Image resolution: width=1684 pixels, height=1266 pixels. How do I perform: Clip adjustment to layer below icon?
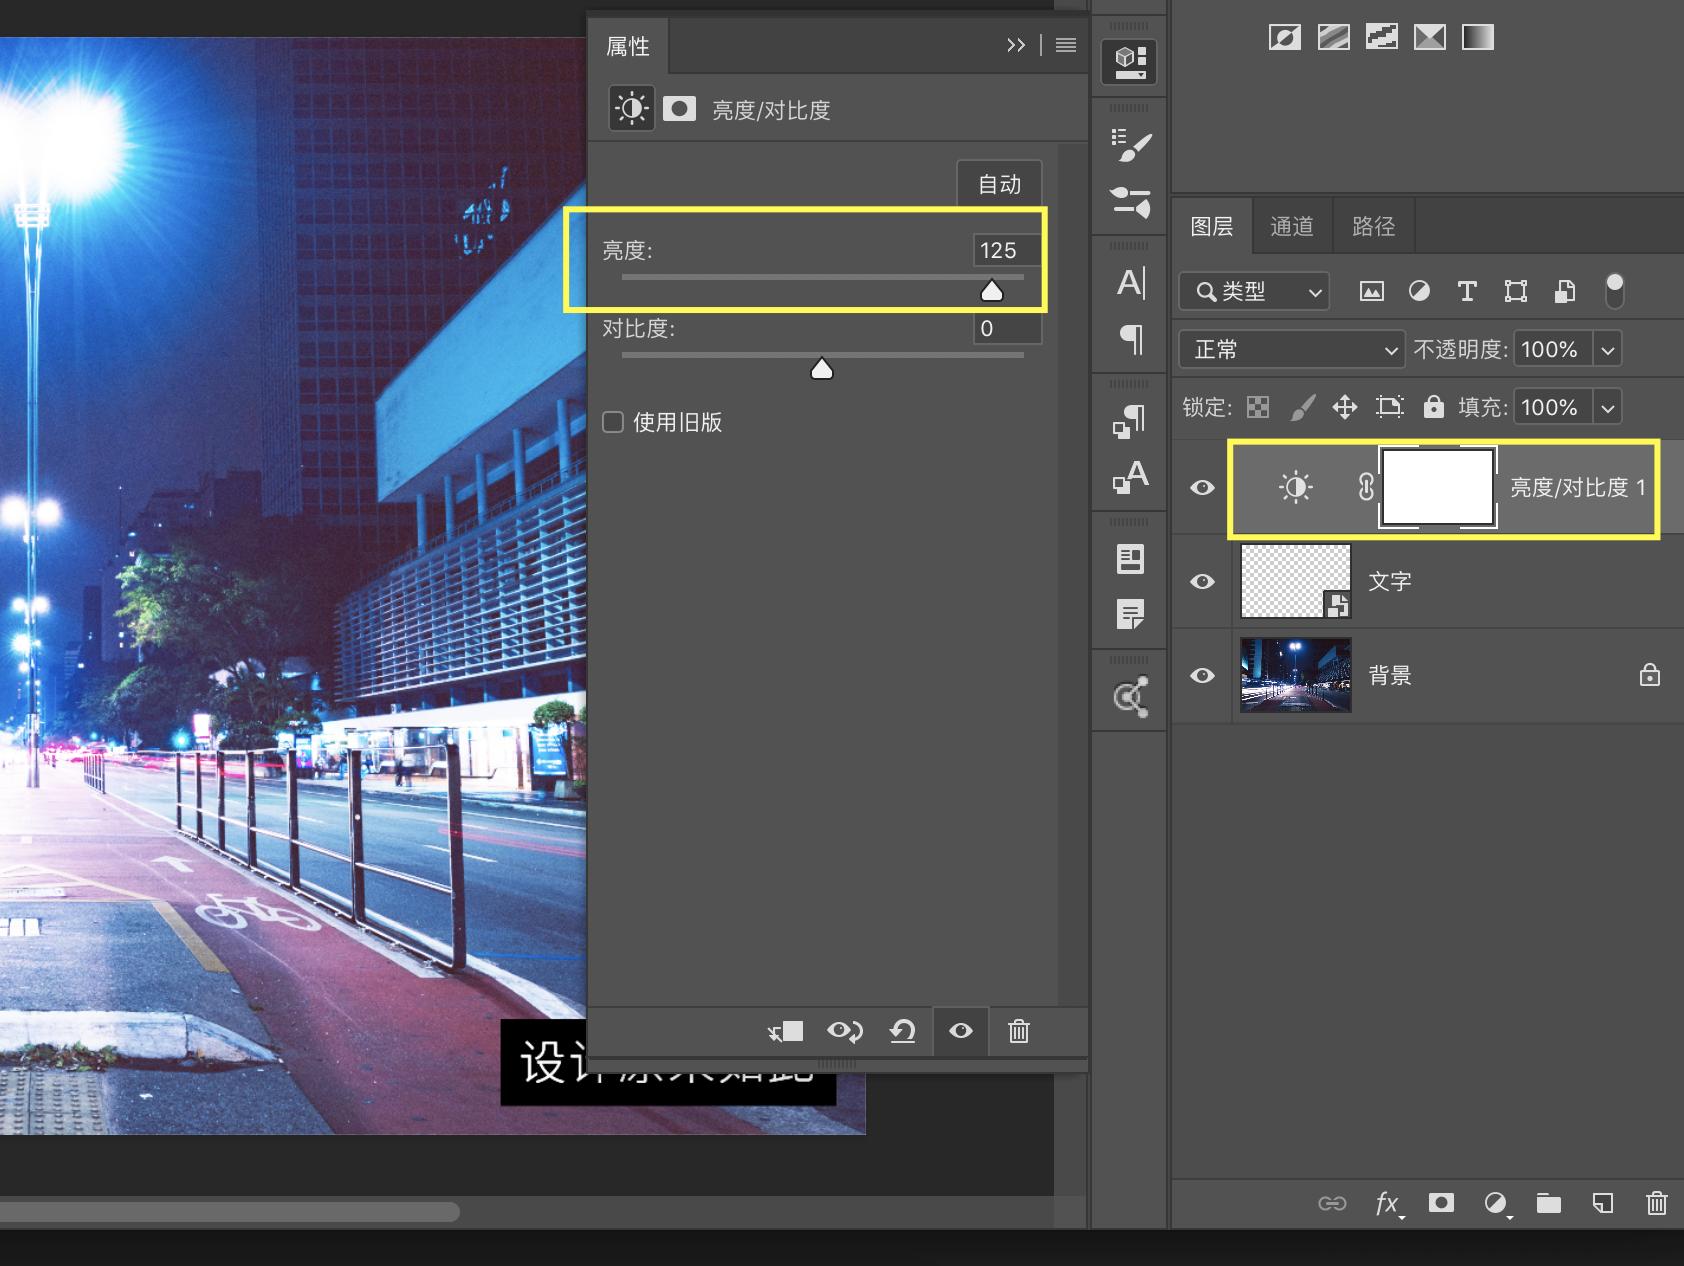coord(786,1031)
